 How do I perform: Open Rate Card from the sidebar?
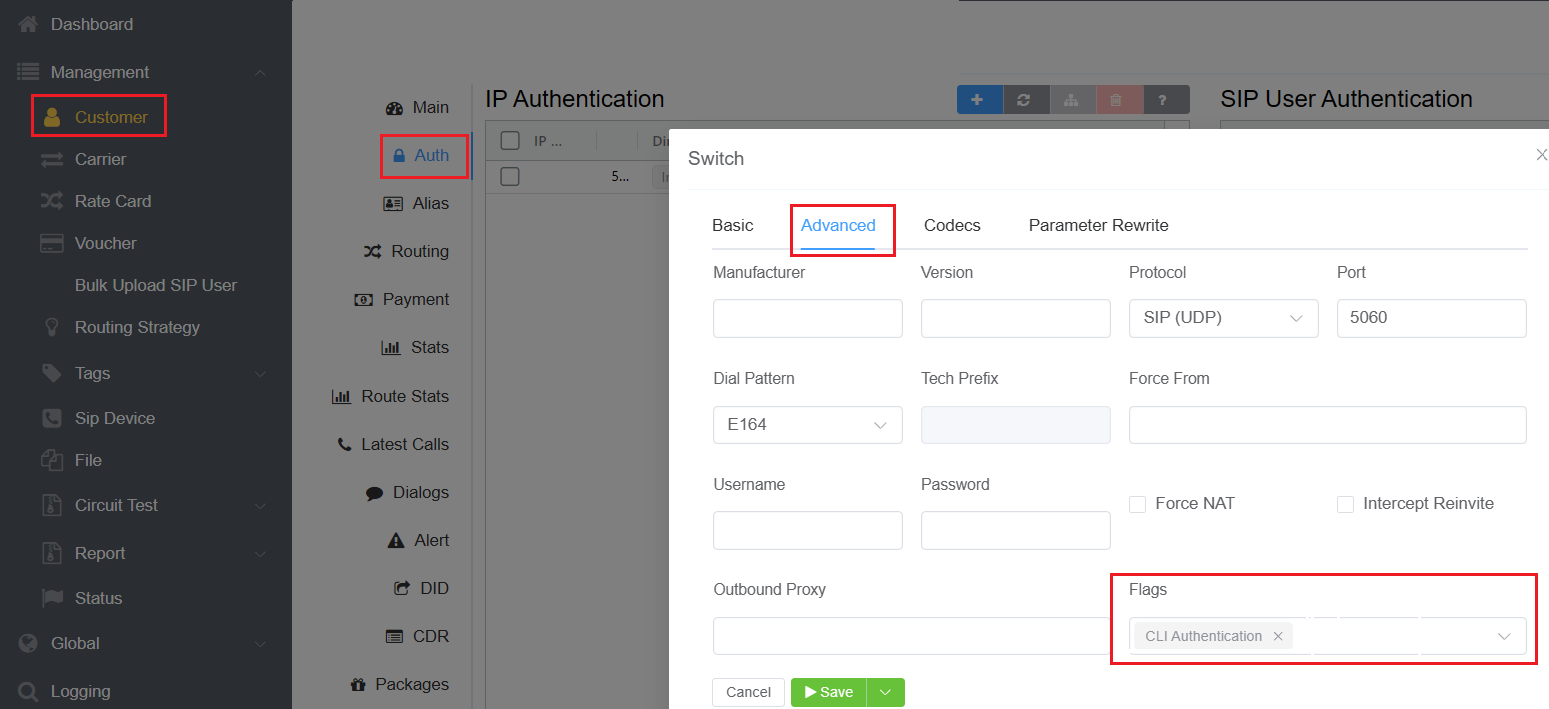point(112,201)
